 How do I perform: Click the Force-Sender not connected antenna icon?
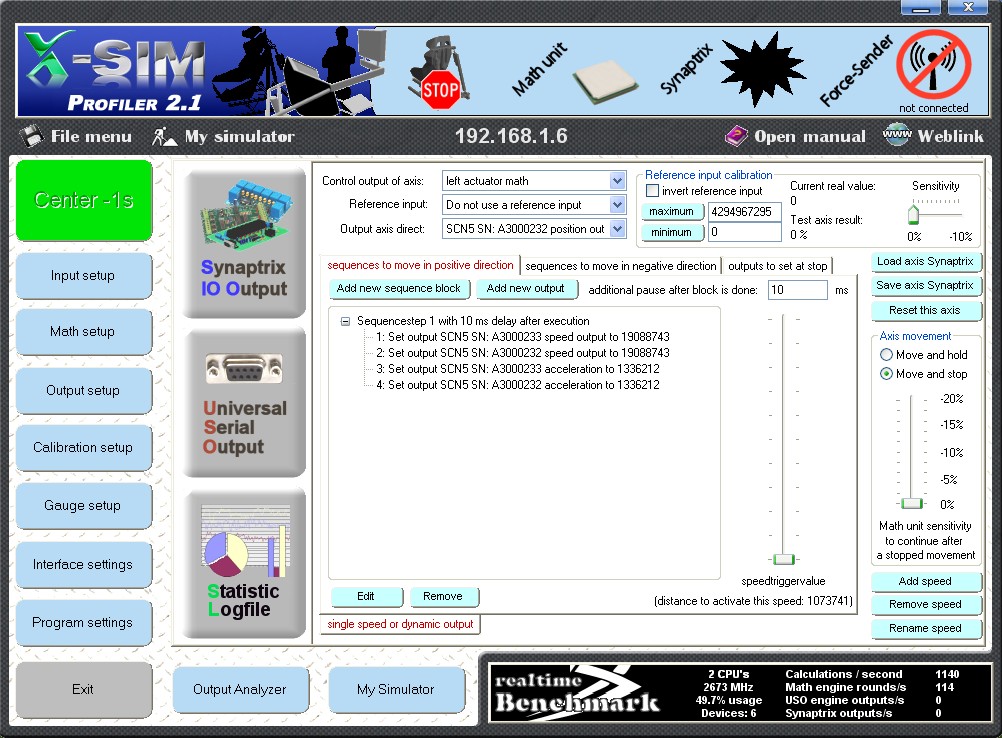point(933,65)
